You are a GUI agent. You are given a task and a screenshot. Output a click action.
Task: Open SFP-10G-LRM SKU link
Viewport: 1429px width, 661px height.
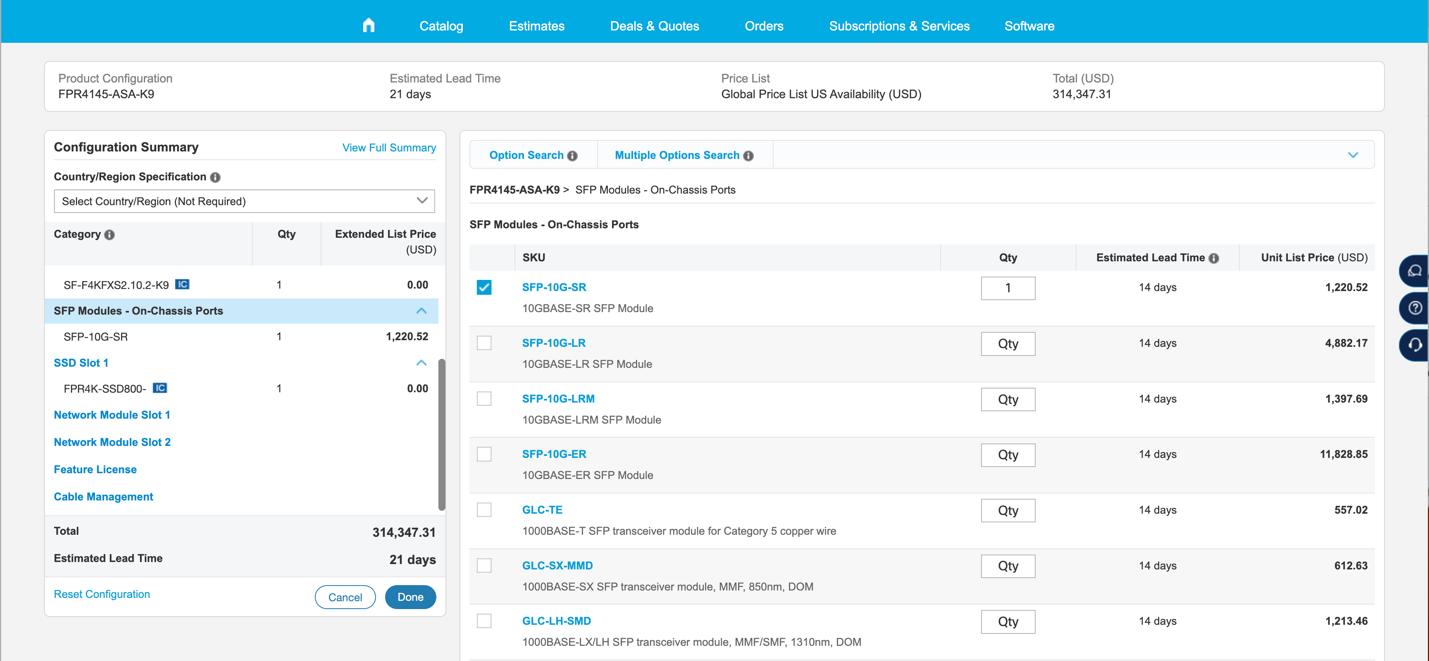point(558,398)
